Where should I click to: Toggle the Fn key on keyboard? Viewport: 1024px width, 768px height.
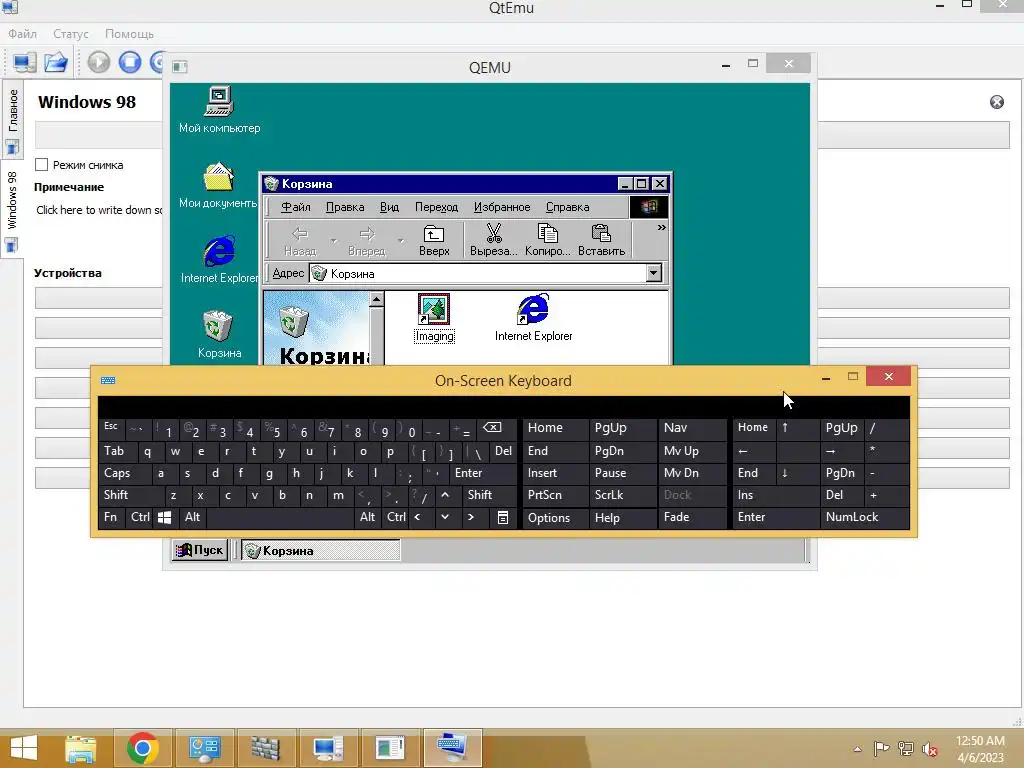111,517
